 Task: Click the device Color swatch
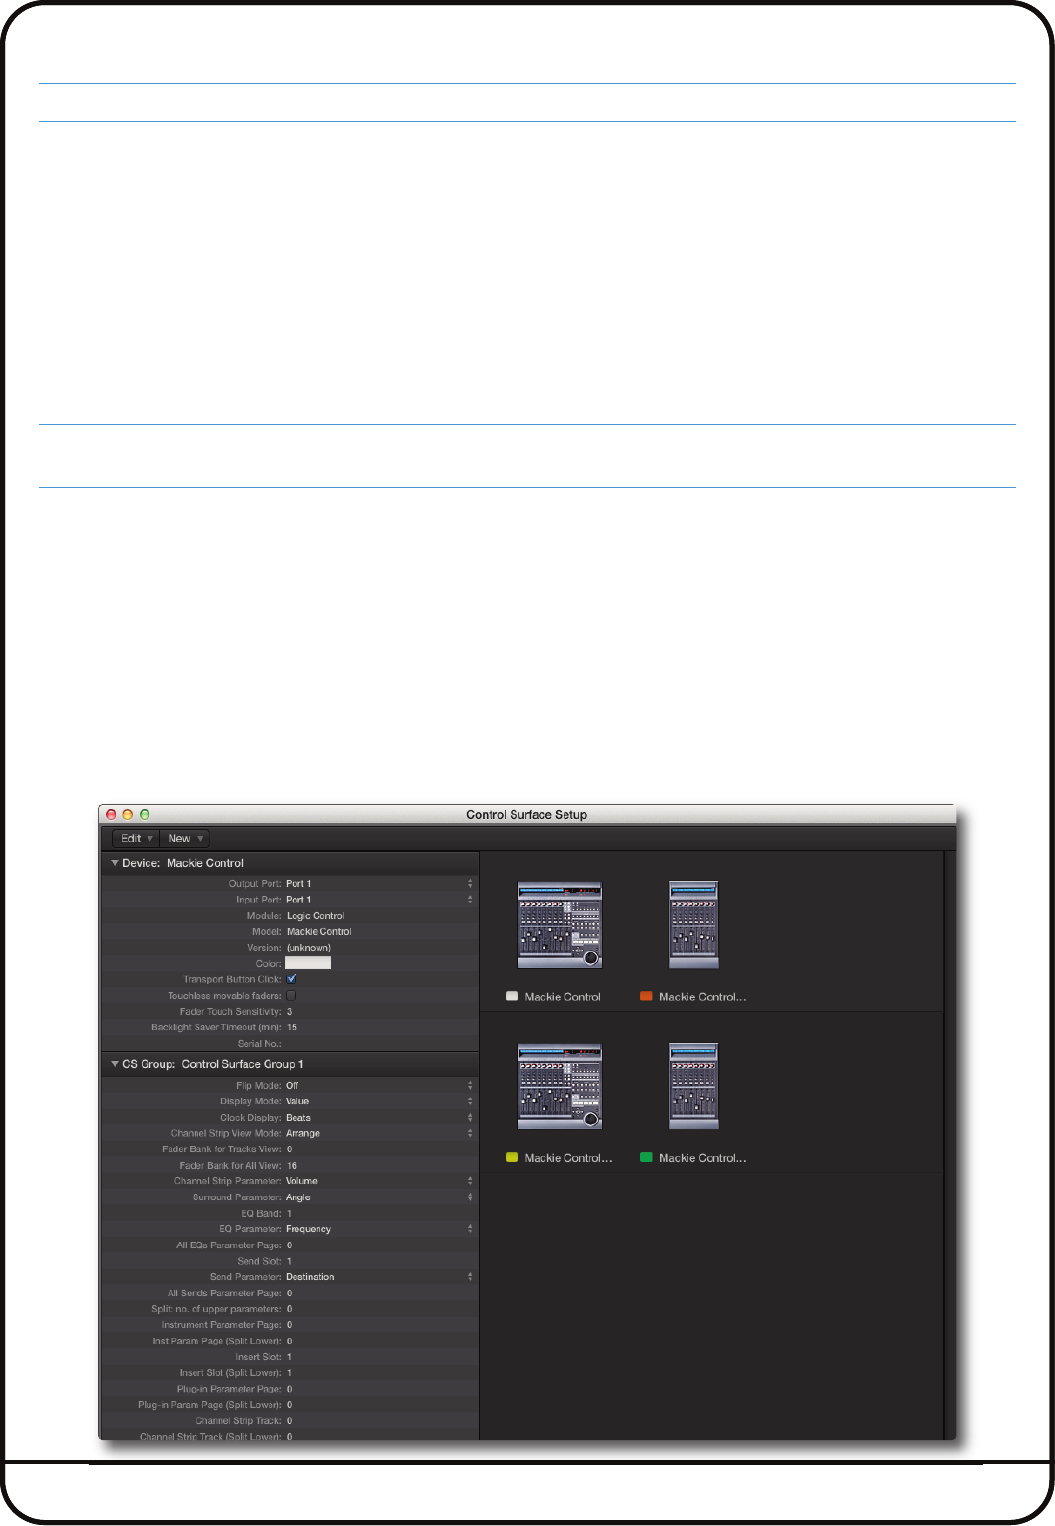(308, 963)
